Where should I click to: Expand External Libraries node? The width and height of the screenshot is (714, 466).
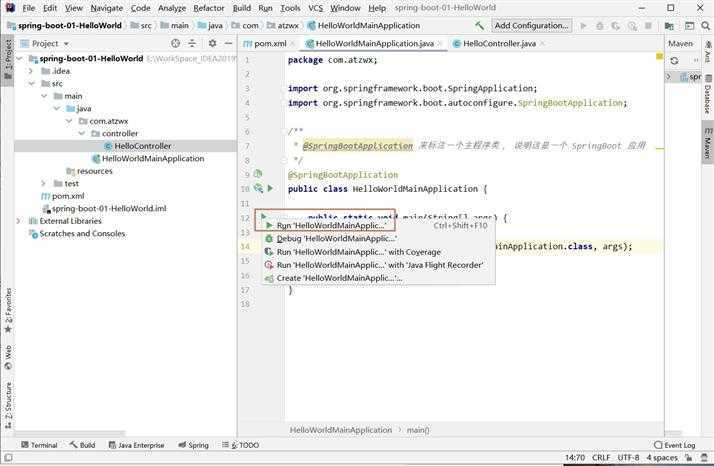pyautogui.click(x=18, y=221)
